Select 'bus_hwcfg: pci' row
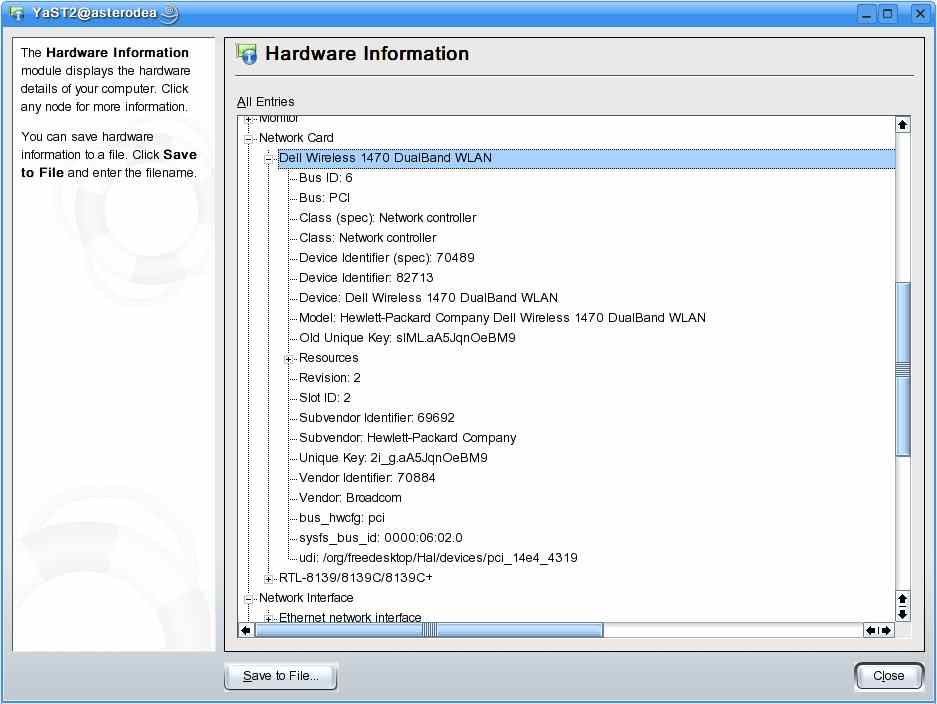The image size is (937, 704). pos(342,518)
